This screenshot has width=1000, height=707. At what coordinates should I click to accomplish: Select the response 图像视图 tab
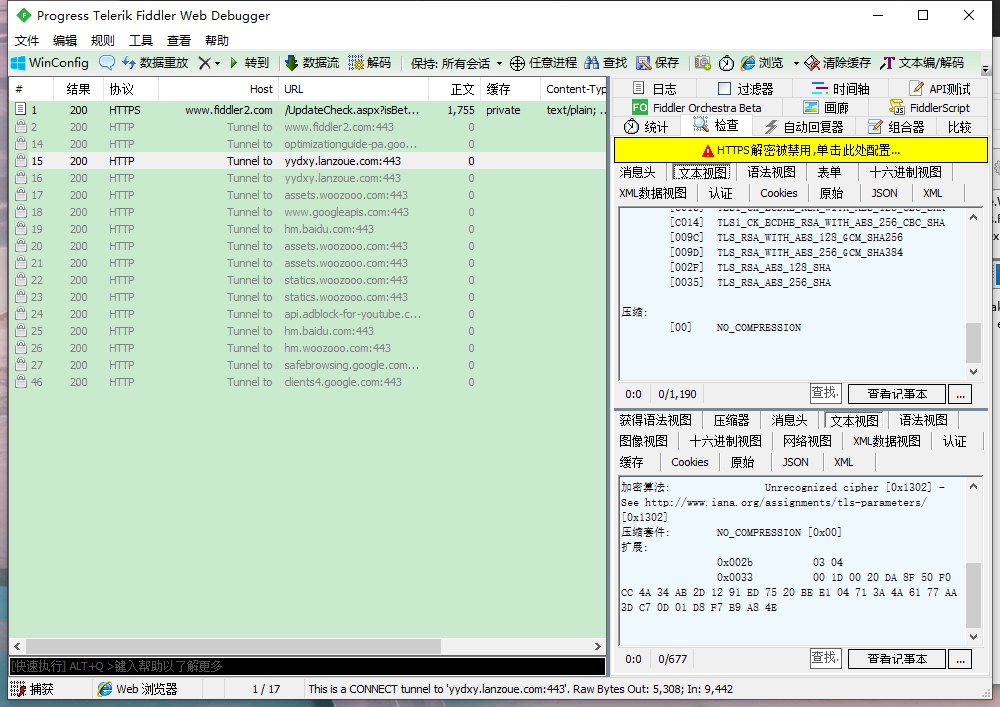point(643,441)
